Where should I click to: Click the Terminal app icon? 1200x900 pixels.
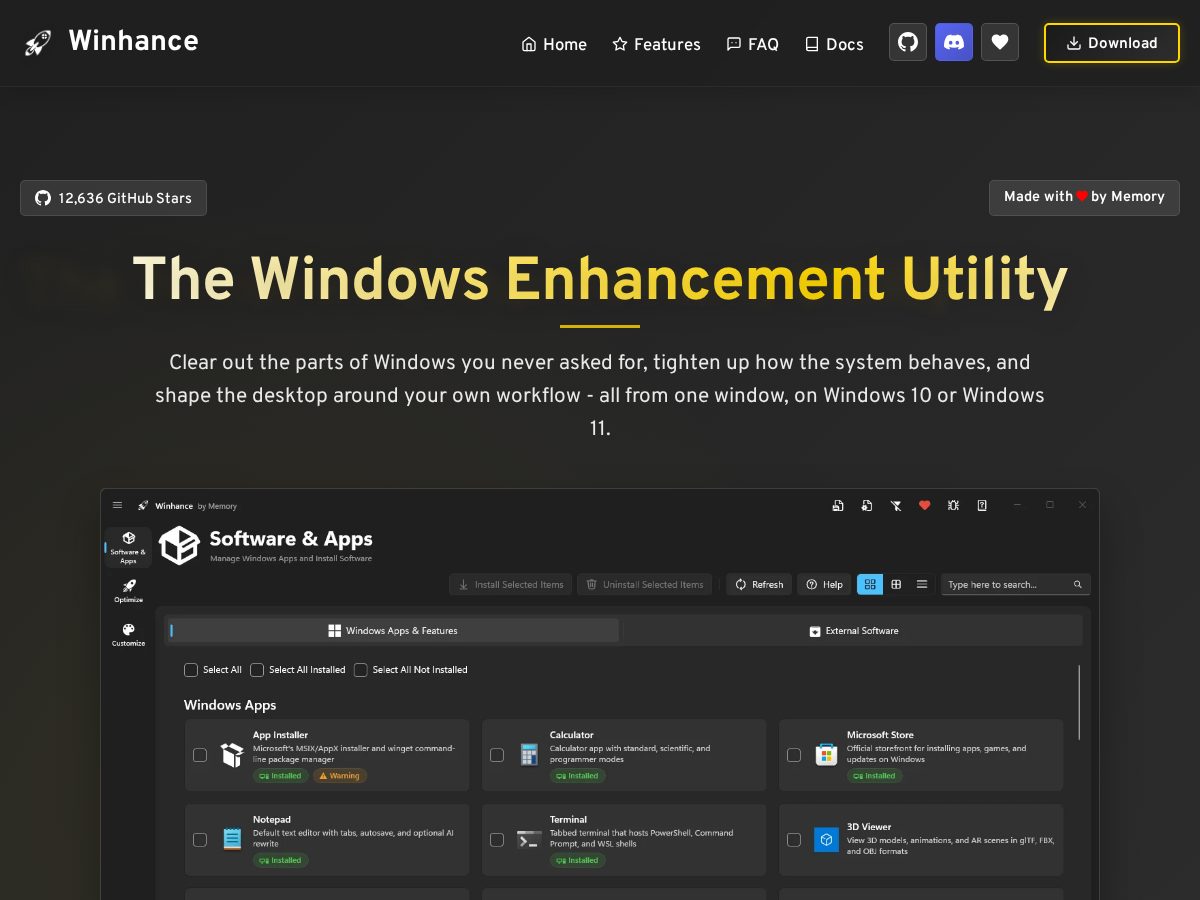click(x=529, y=840)
